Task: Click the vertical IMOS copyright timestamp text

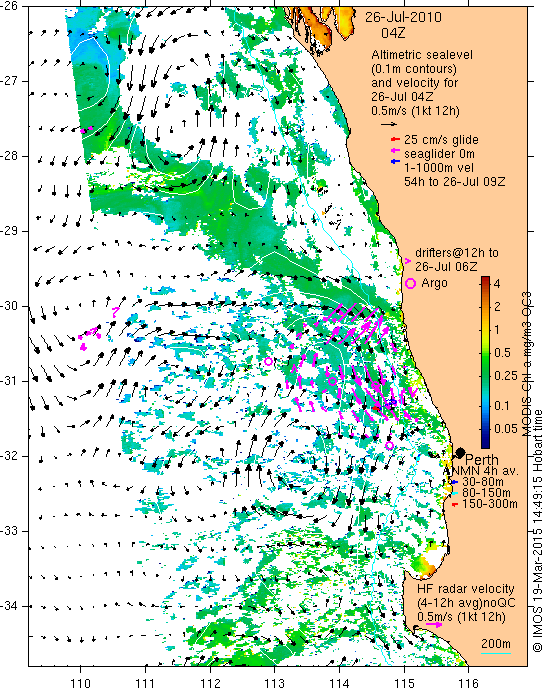Action: [538, 531]
